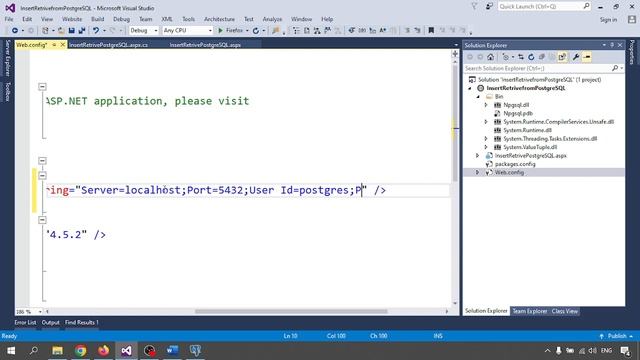This screenshot has height=360, width=640.
Task: Switch to Team Explorer tab
Action: [529, 311]
